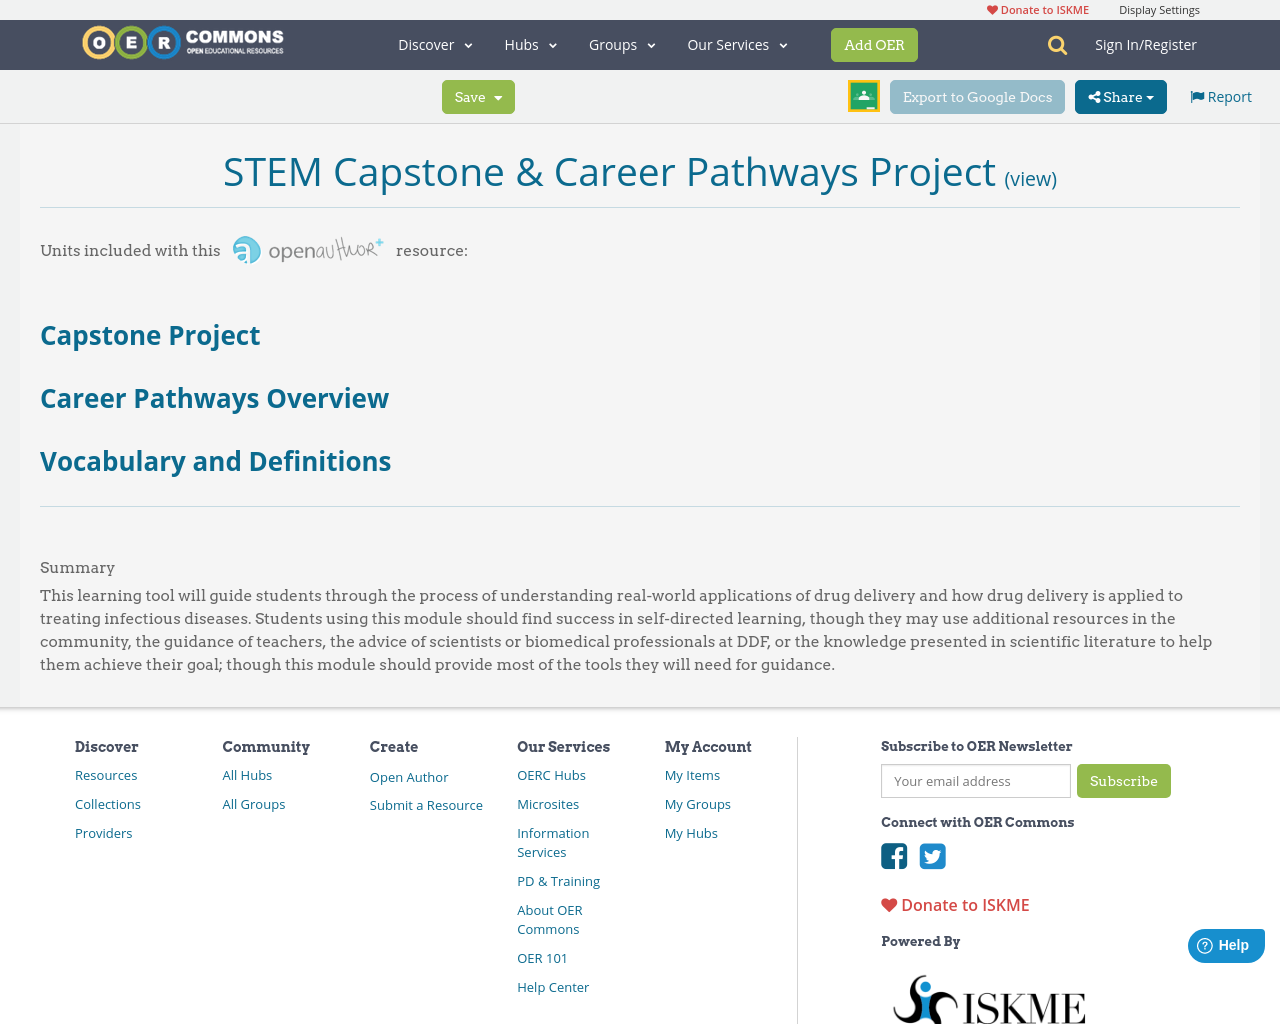Click the Report flag icon

pos(1199,95)
